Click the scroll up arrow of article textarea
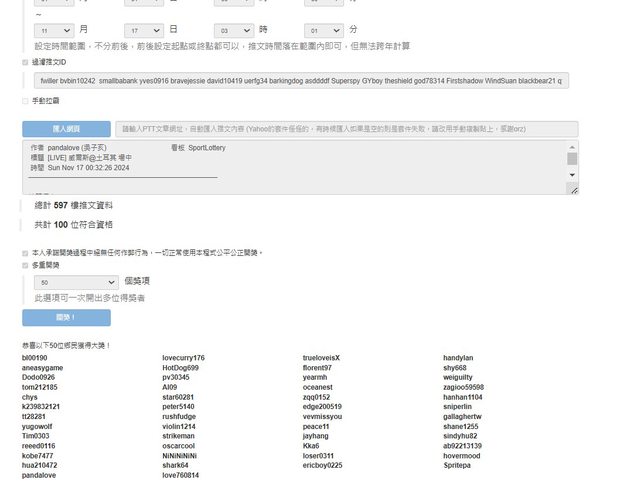Image resolution: width=640 pixels, height=483 pixels. click(572, 147)
